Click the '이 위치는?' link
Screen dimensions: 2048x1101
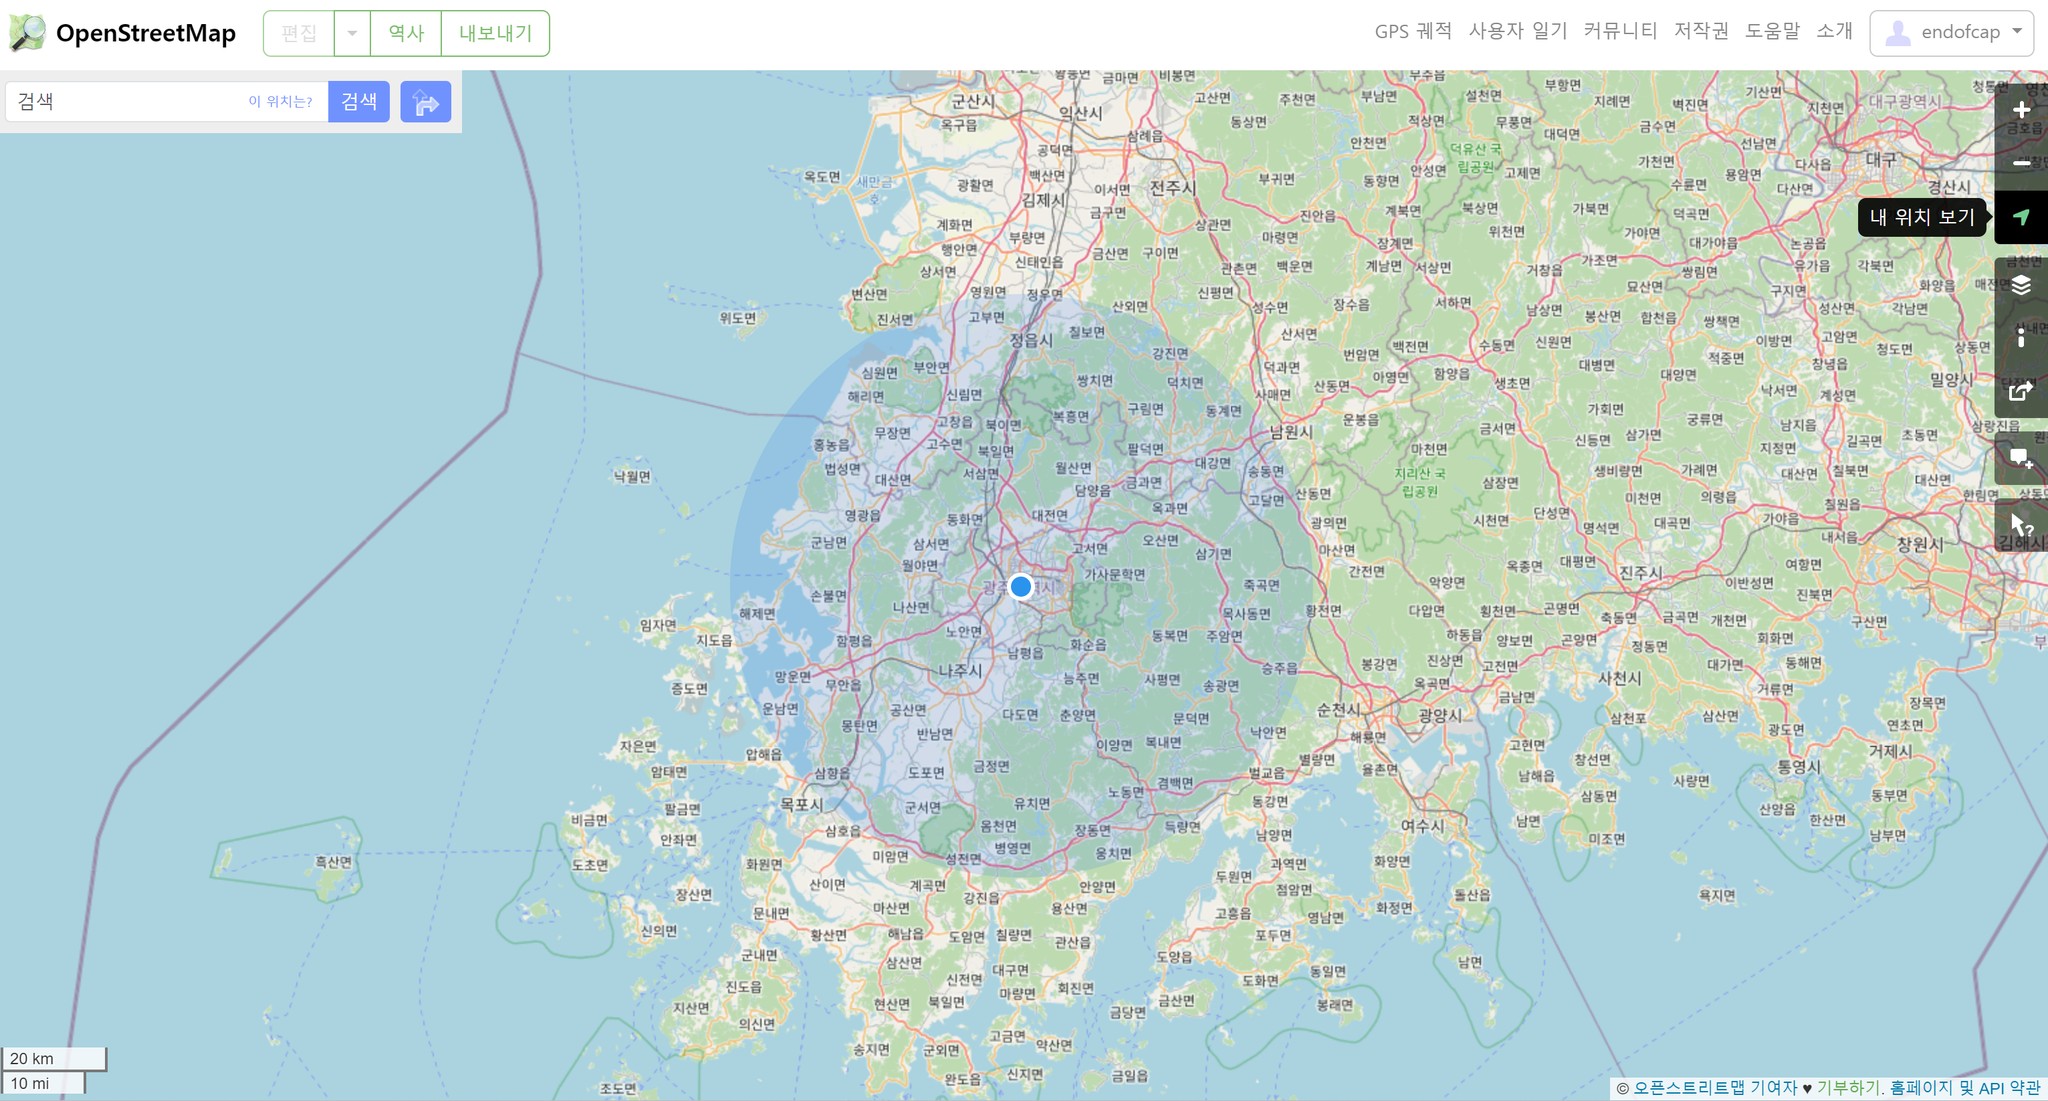pos(280,102)
